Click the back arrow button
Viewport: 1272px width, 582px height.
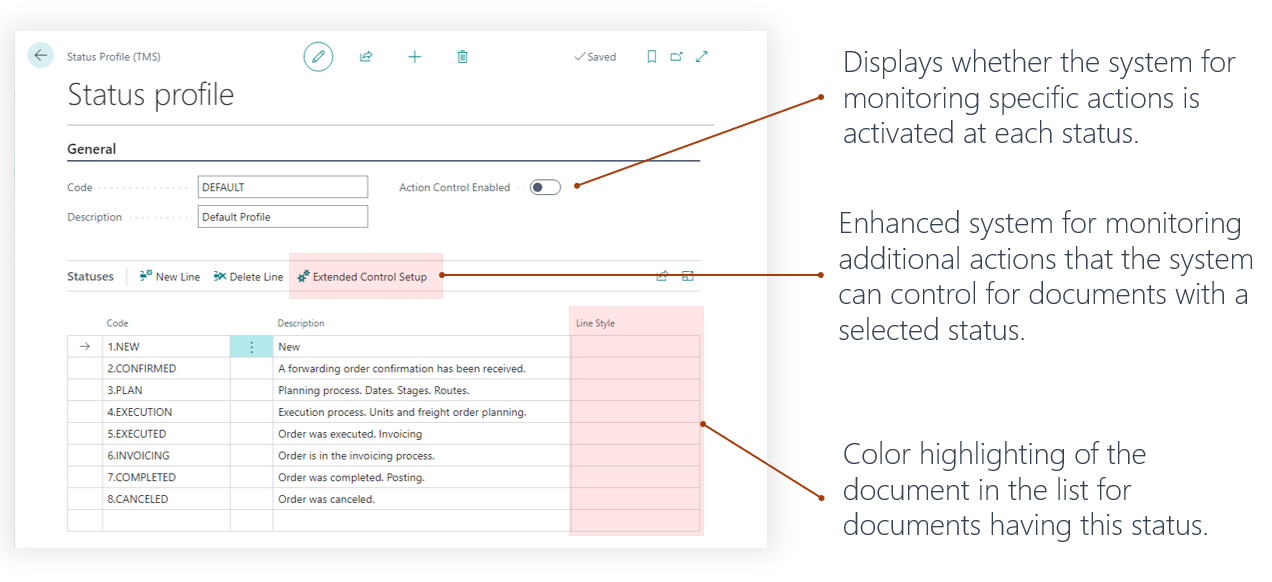pos(40,56)
